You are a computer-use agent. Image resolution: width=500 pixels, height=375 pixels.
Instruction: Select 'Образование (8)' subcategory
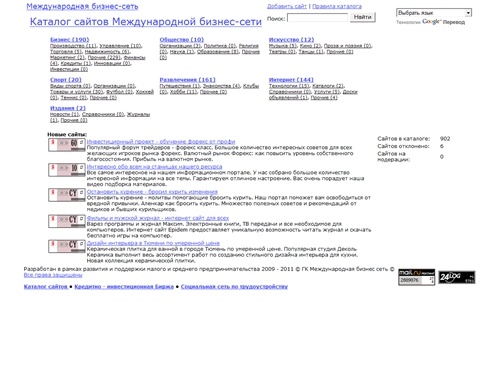218,52
